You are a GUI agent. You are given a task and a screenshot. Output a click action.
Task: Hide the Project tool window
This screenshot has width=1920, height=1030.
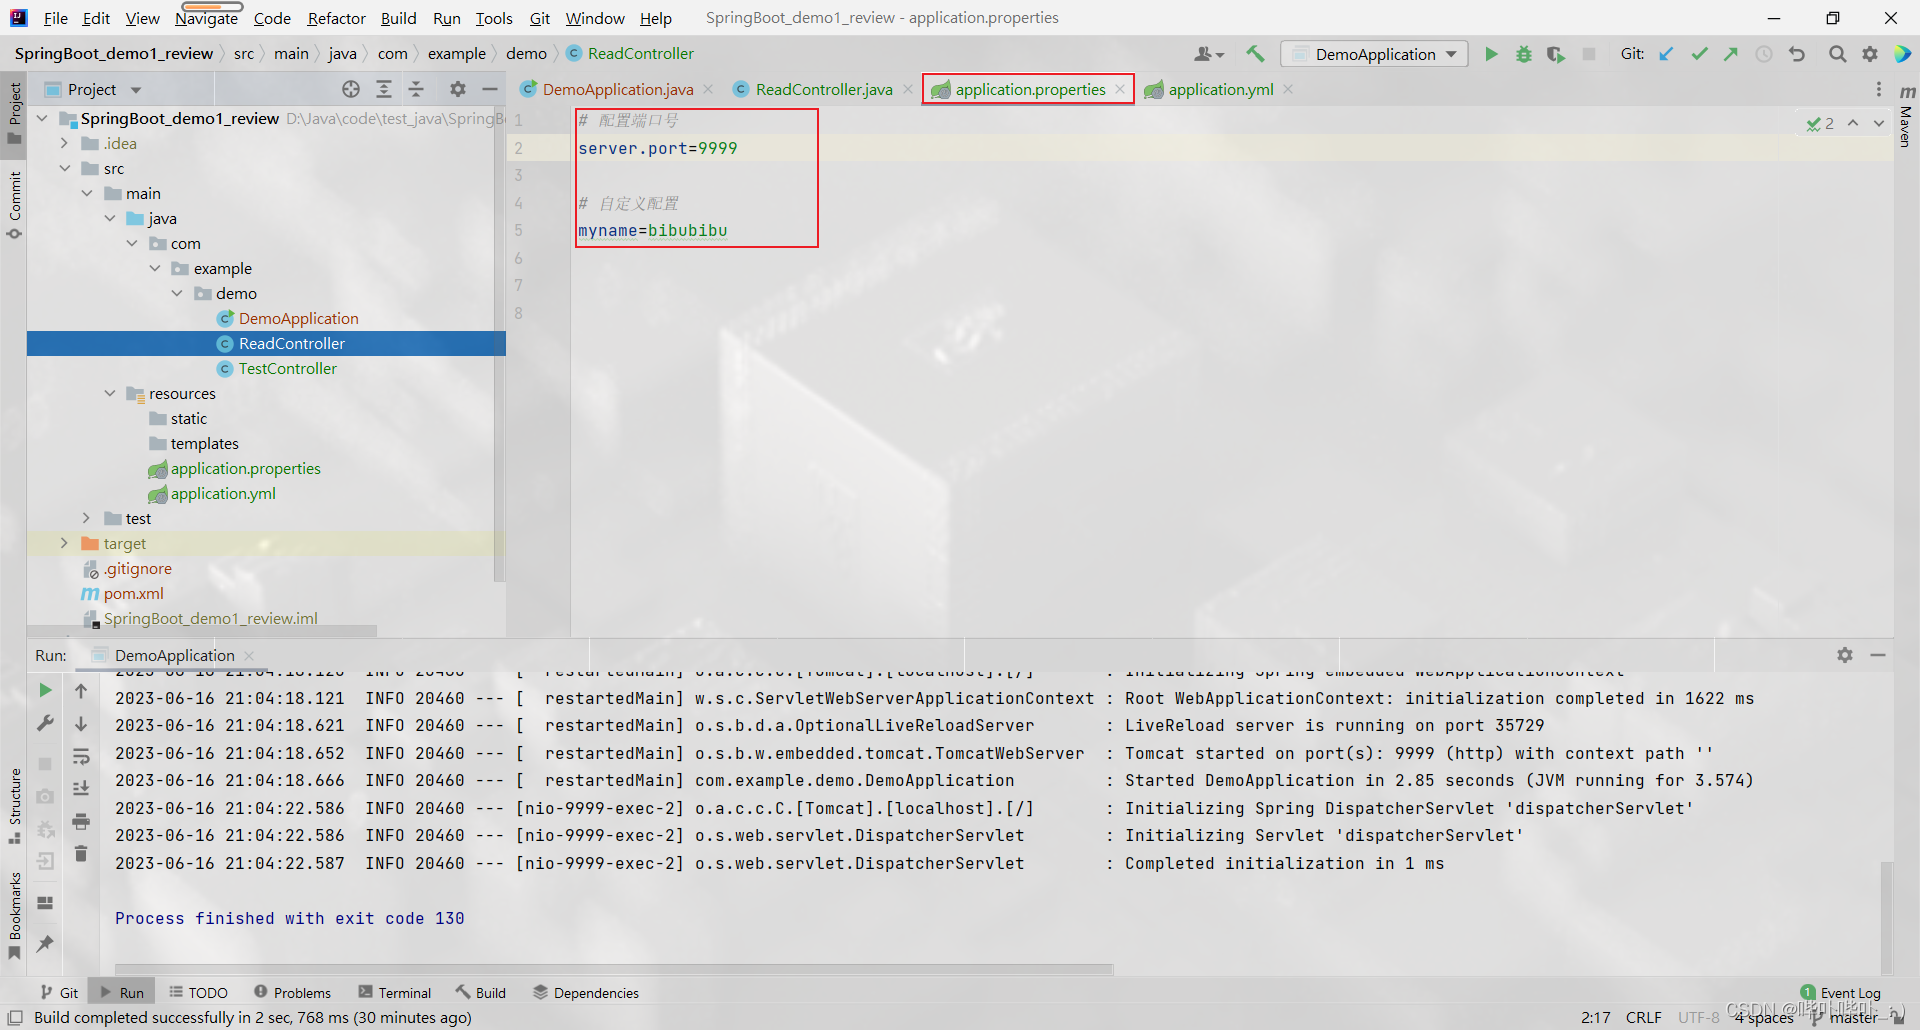pos(490,89)
